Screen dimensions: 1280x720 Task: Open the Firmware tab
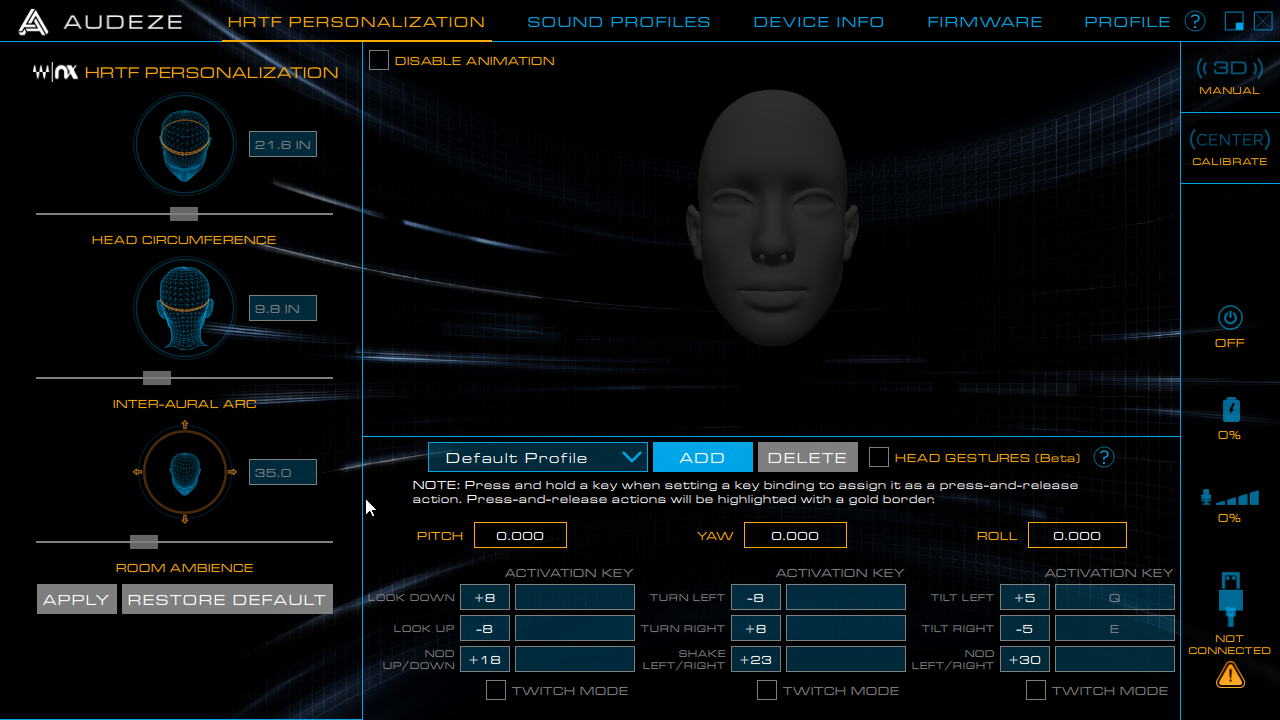[x=985, y=21]
